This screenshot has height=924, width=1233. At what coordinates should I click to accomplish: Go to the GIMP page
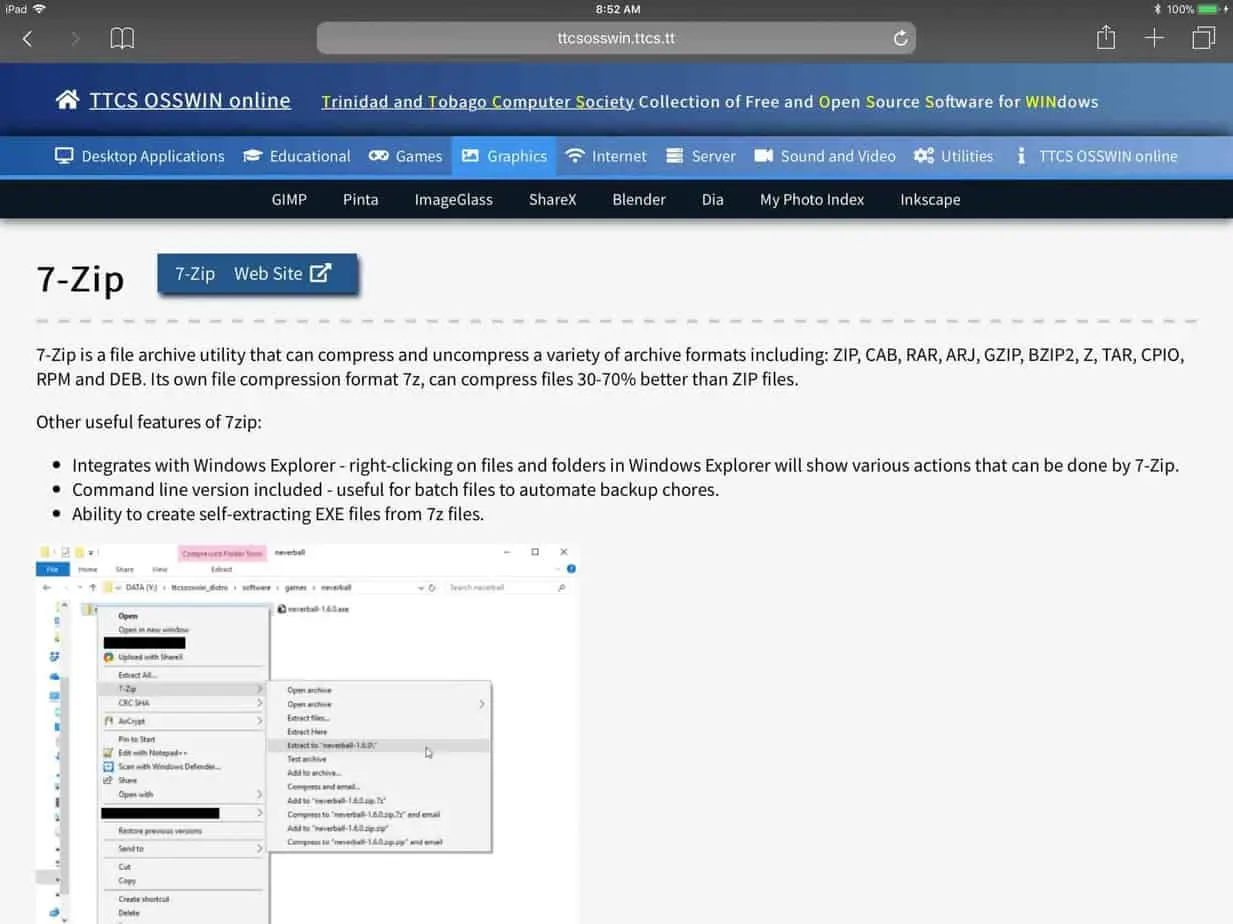click(289, 199)
